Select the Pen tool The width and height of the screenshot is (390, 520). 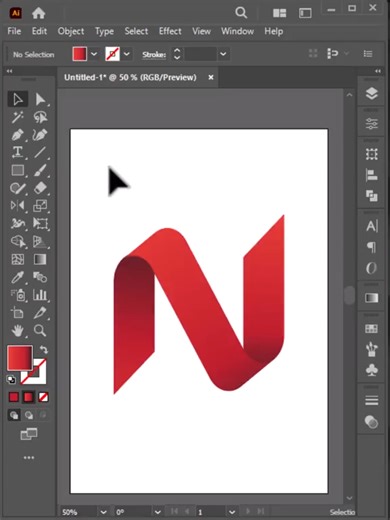tap(18, 135)
